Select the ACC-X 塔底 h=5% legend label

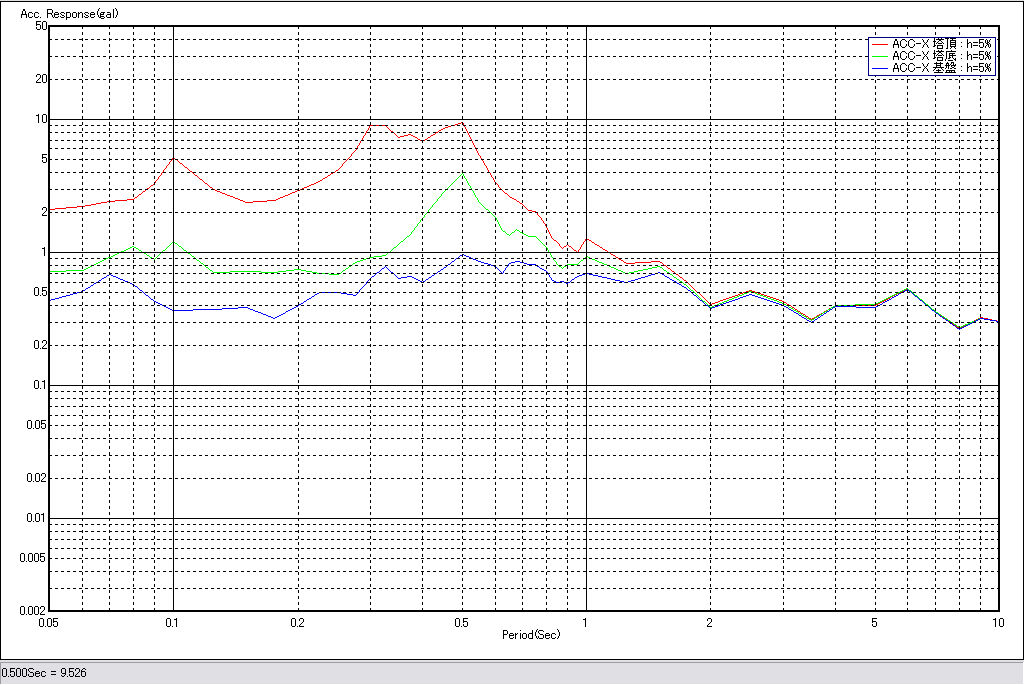[x=941, y=57]
